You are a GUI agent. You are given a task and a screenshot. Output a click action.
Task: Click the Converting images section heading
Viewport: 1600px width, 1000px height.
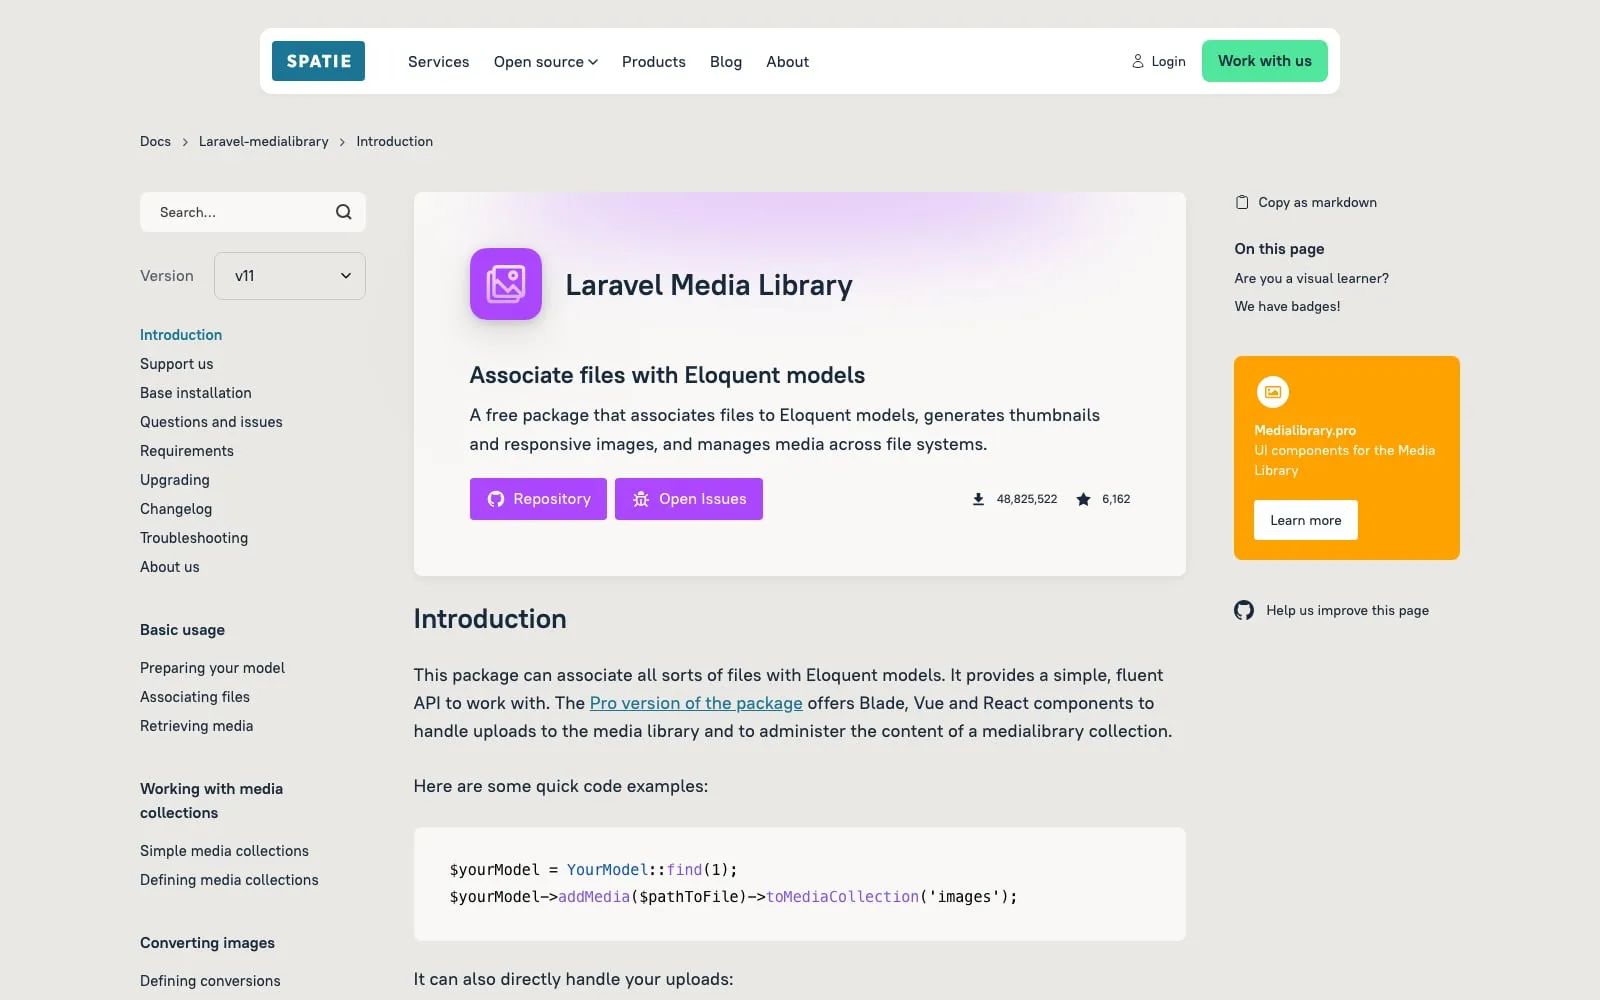tap(207, 943)
